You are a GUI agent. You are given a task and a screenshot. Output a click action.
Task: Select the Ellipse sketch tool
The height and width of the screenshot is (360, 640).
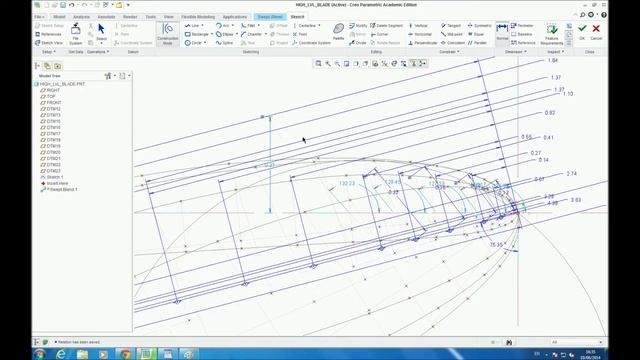[x=224, y=34]
